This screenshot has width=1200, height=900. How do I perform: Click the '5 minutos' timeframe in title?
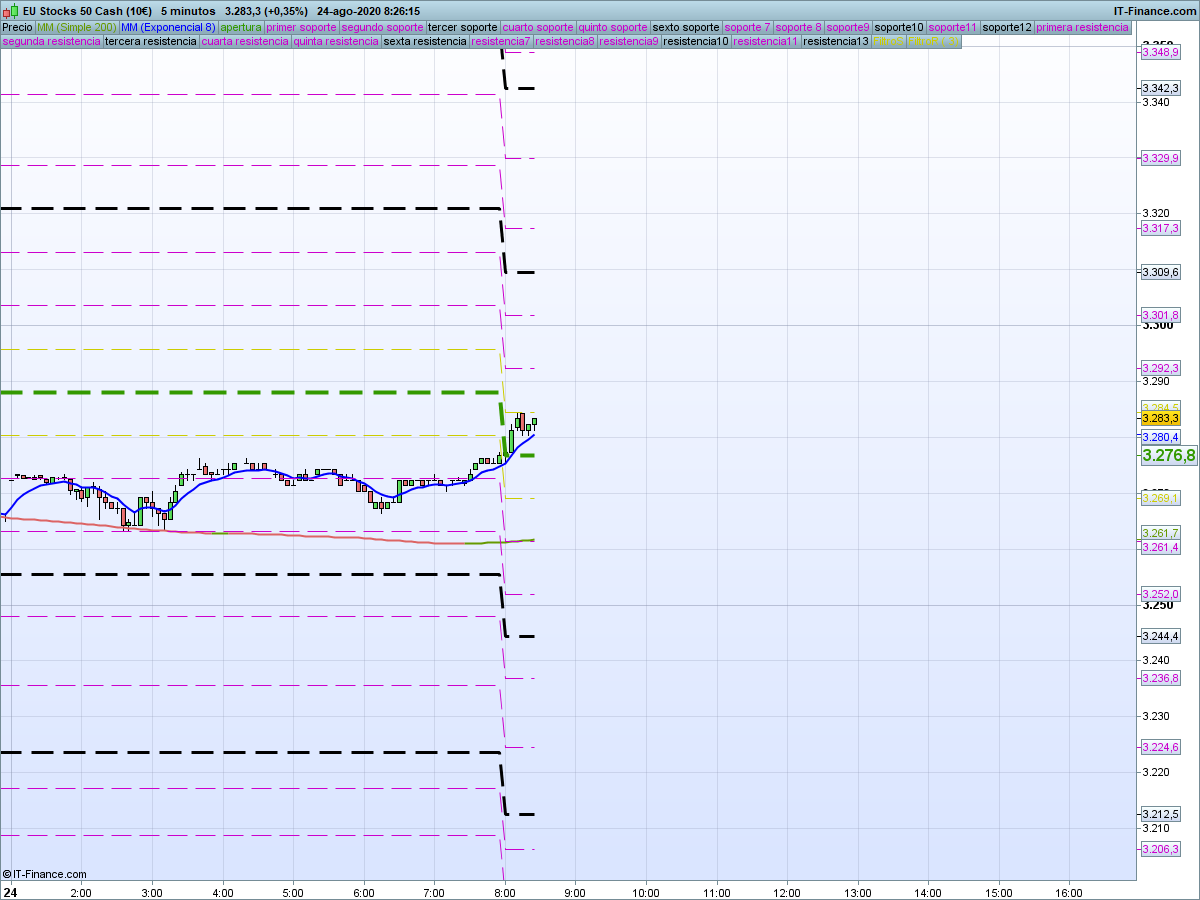coord(188,11)
